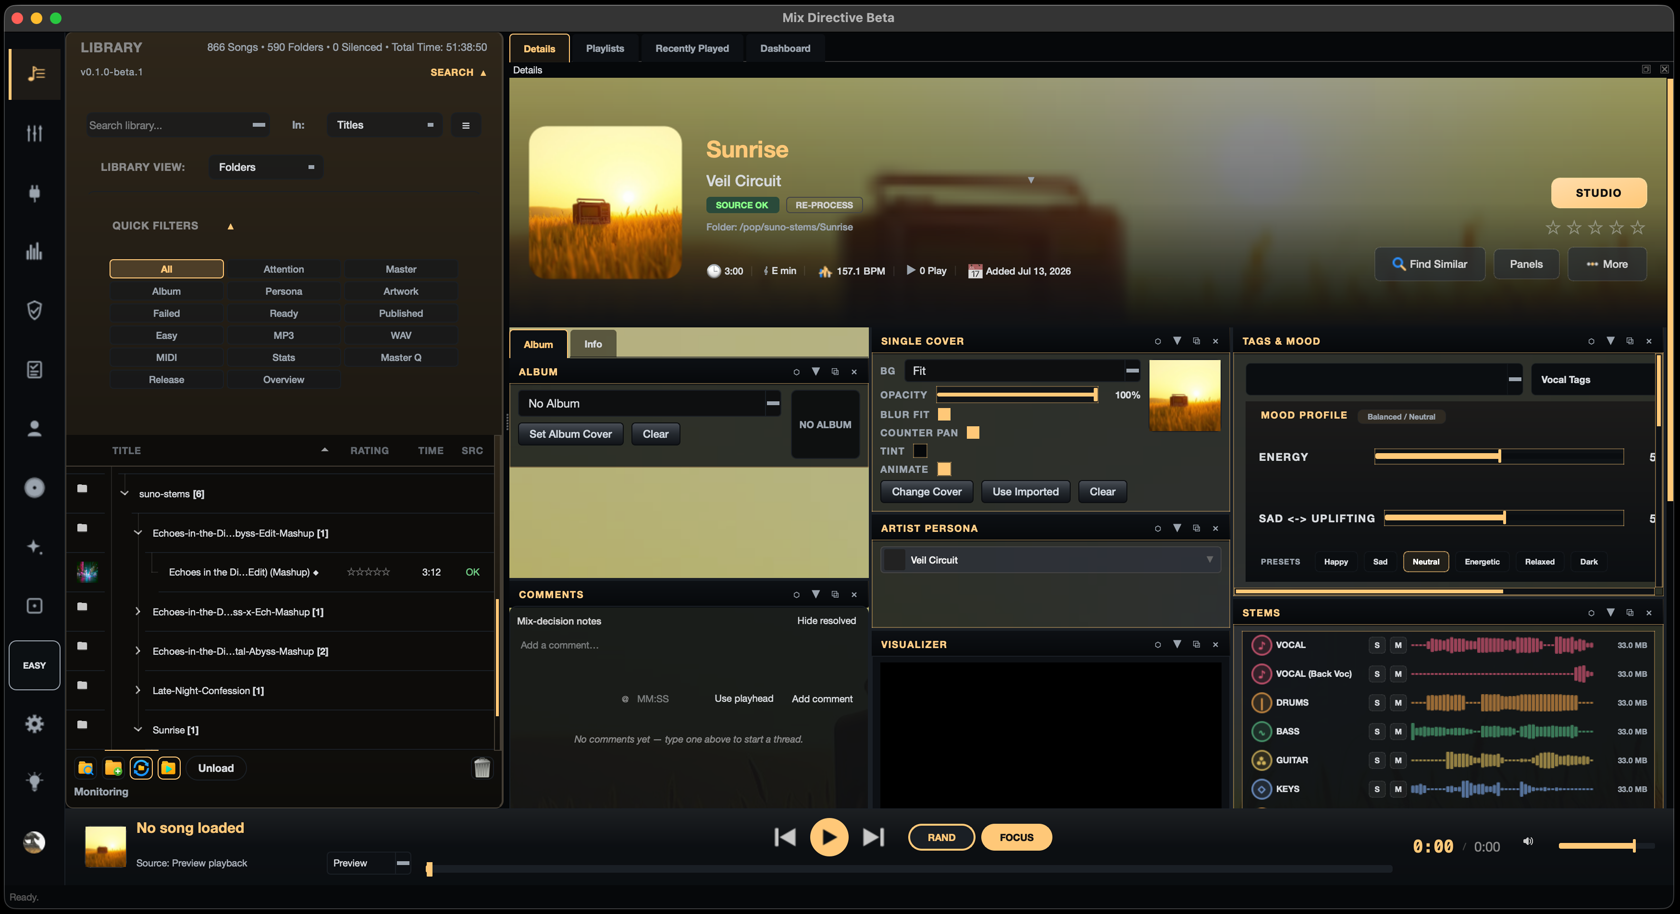This screenshot has height=914, width=1680.
Task: Click the volume speaker icon
Action: pyautogui.click(x=1528, y=842)
